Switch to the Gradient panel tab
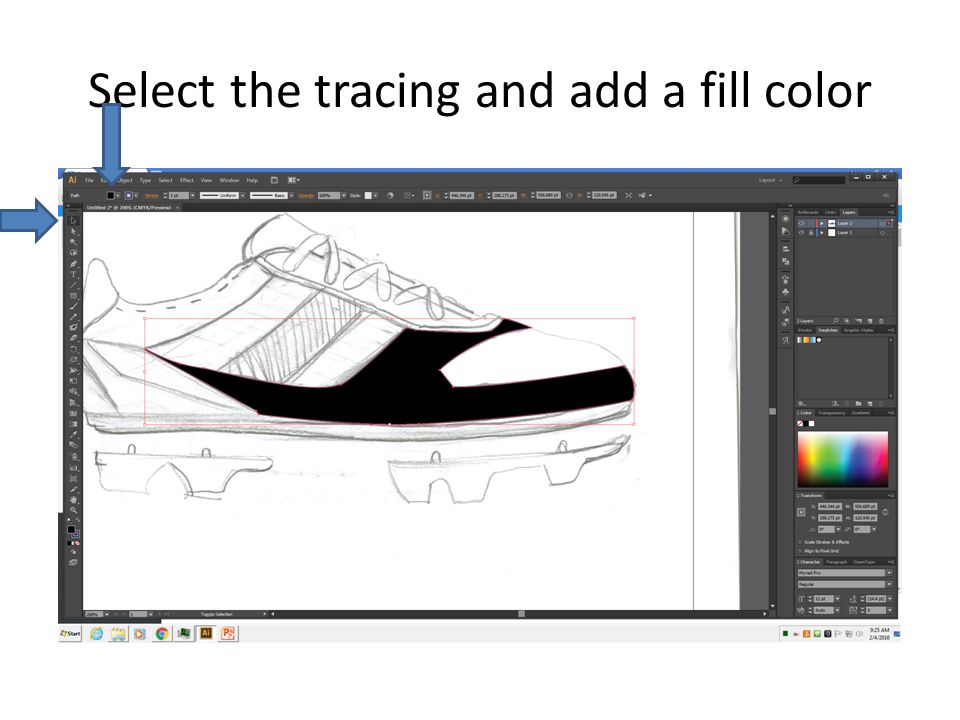960x720 pixels. (x=860, y=413)
